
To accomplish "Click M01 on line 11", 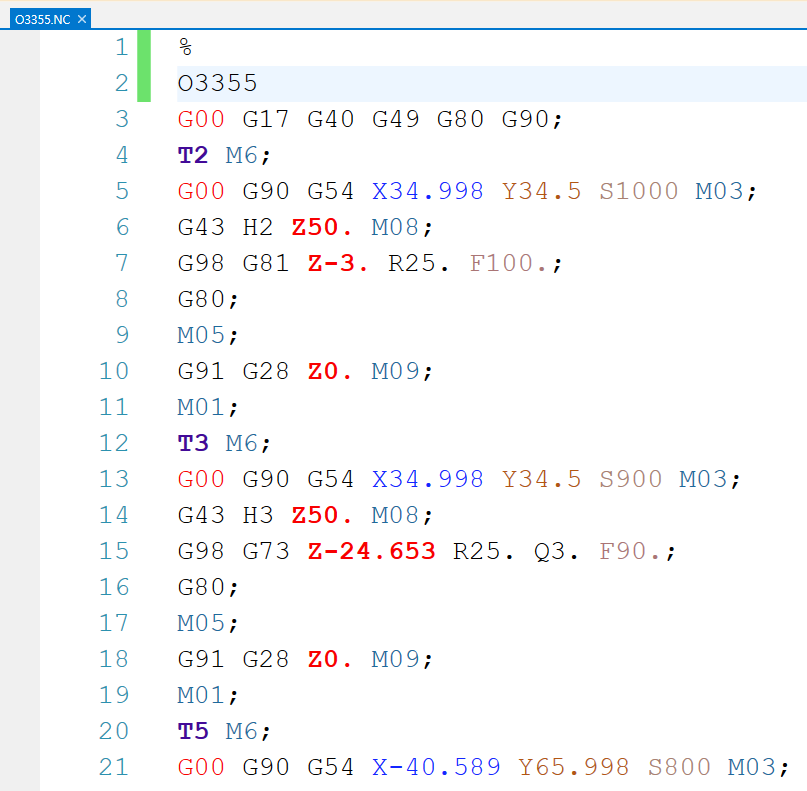I will click(x=201, y=408).
